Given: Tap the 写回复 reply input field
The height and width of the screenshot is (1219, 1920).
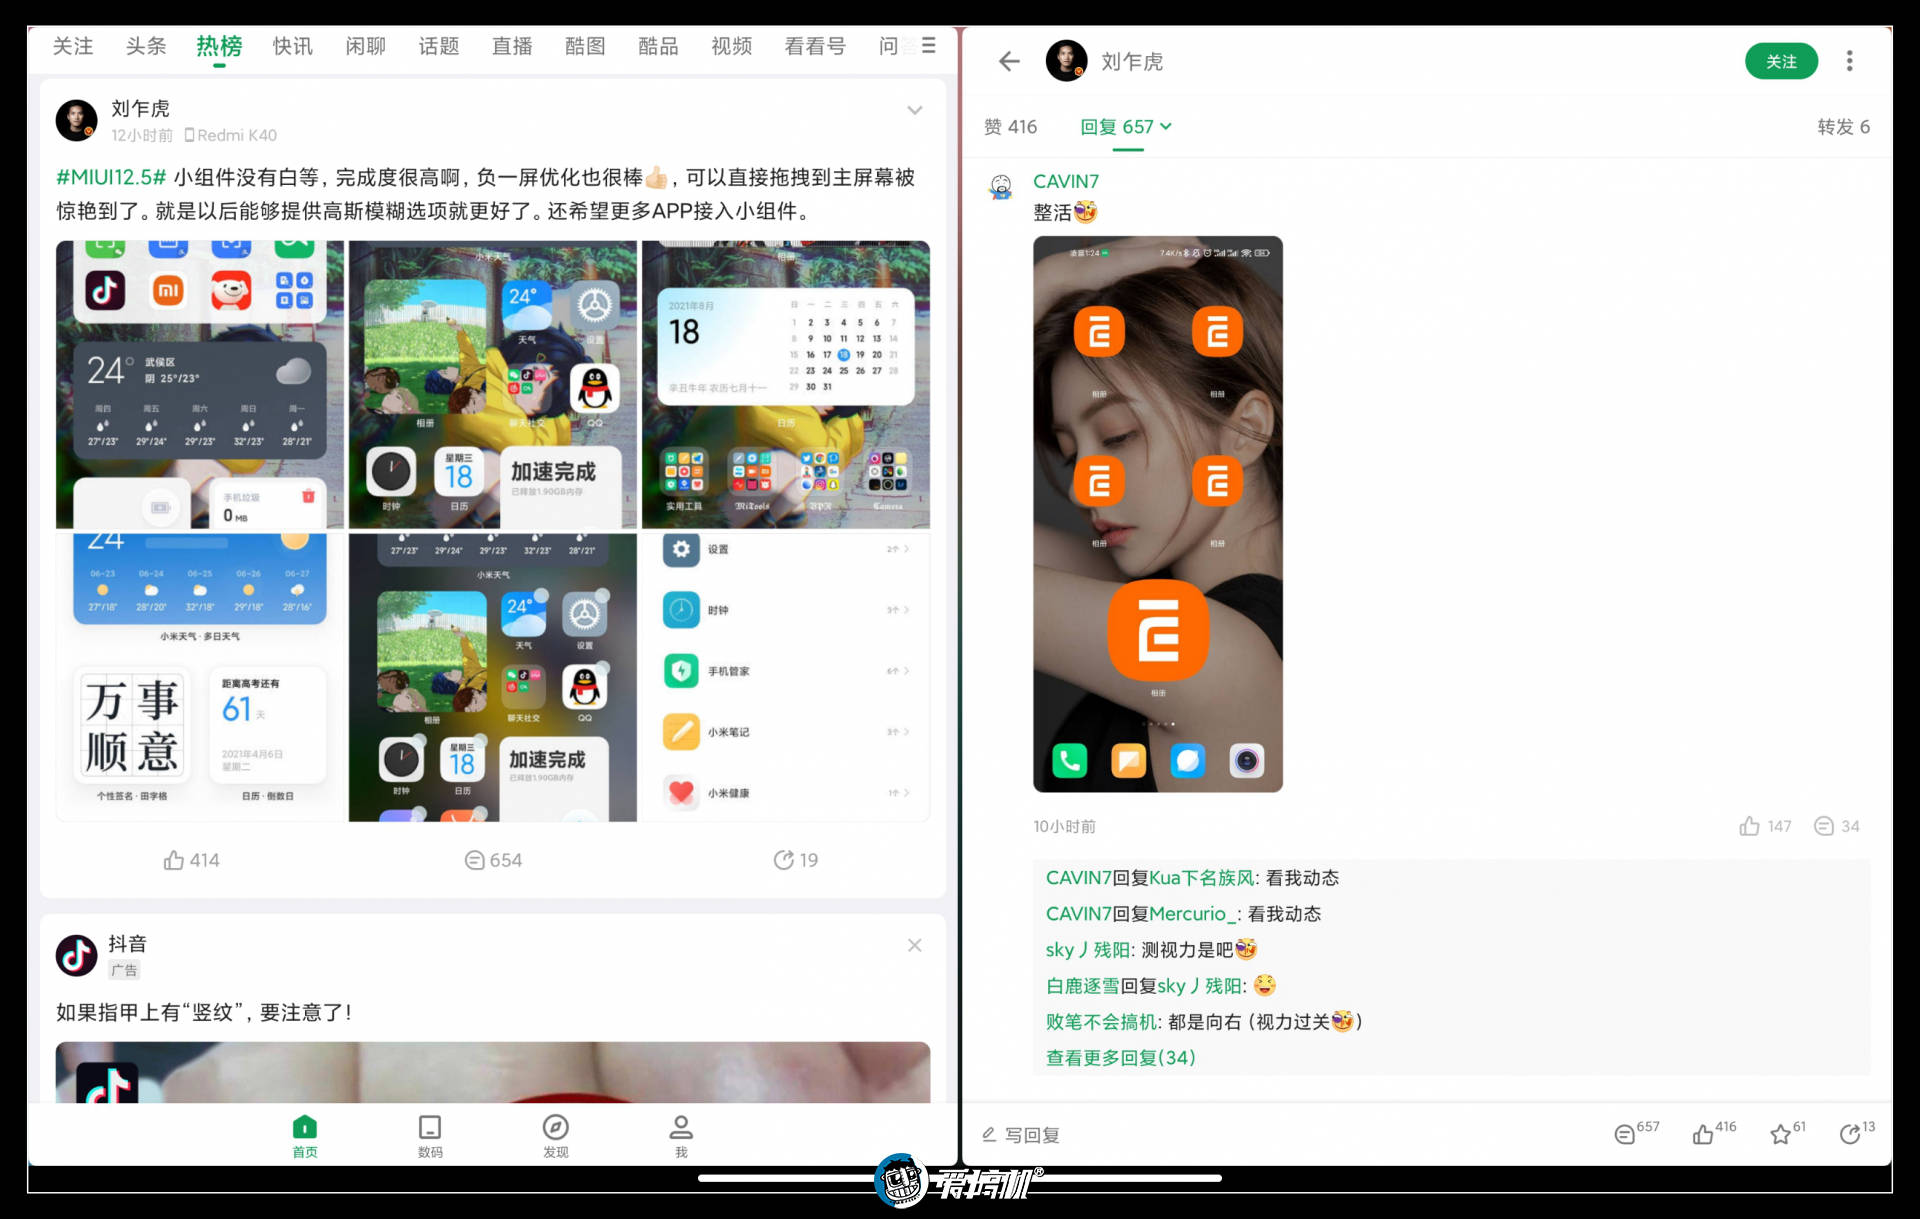Looking at the screenshot, I should (1020, 1135).
